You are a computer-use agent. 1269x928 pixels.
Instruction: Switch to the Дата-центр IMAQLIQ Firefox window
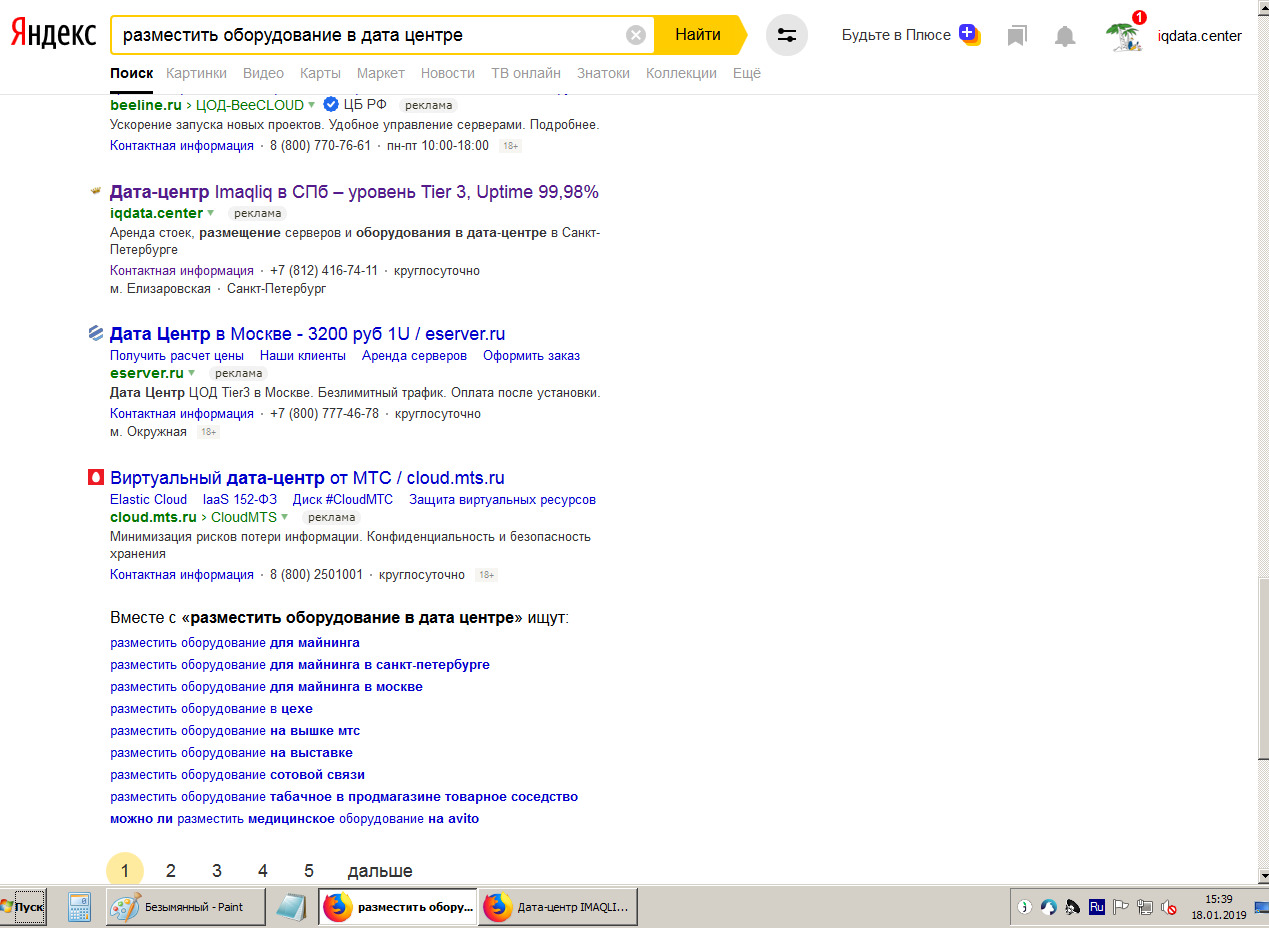[x=558, y=907]
